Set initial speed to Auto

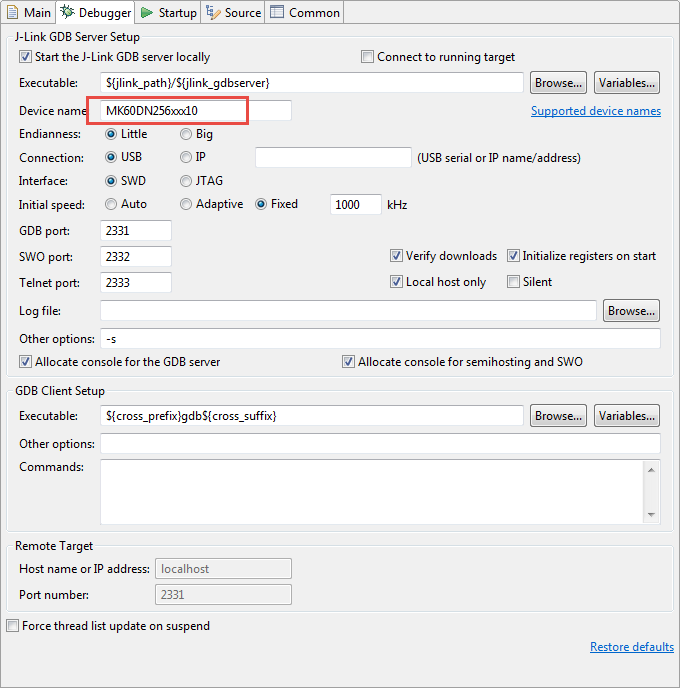point(113,205)
